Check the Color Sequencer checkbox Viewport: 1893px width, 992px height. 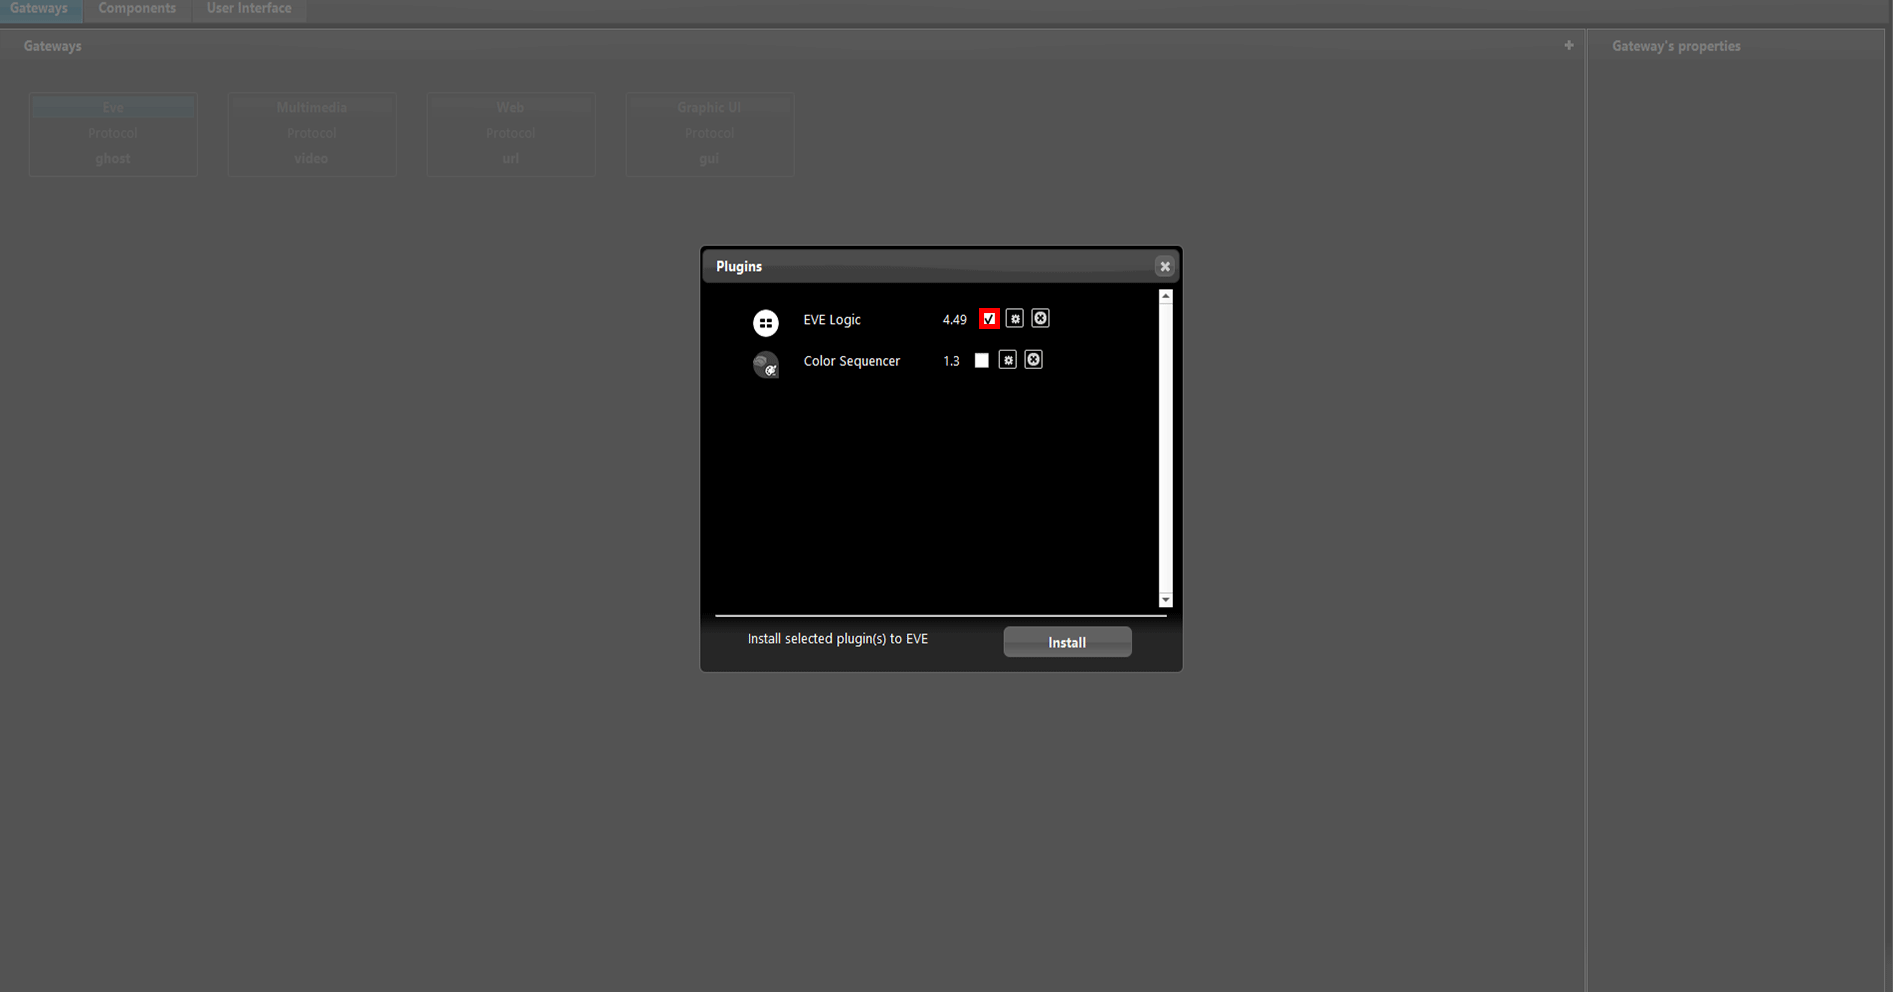[x=981, y=360]
